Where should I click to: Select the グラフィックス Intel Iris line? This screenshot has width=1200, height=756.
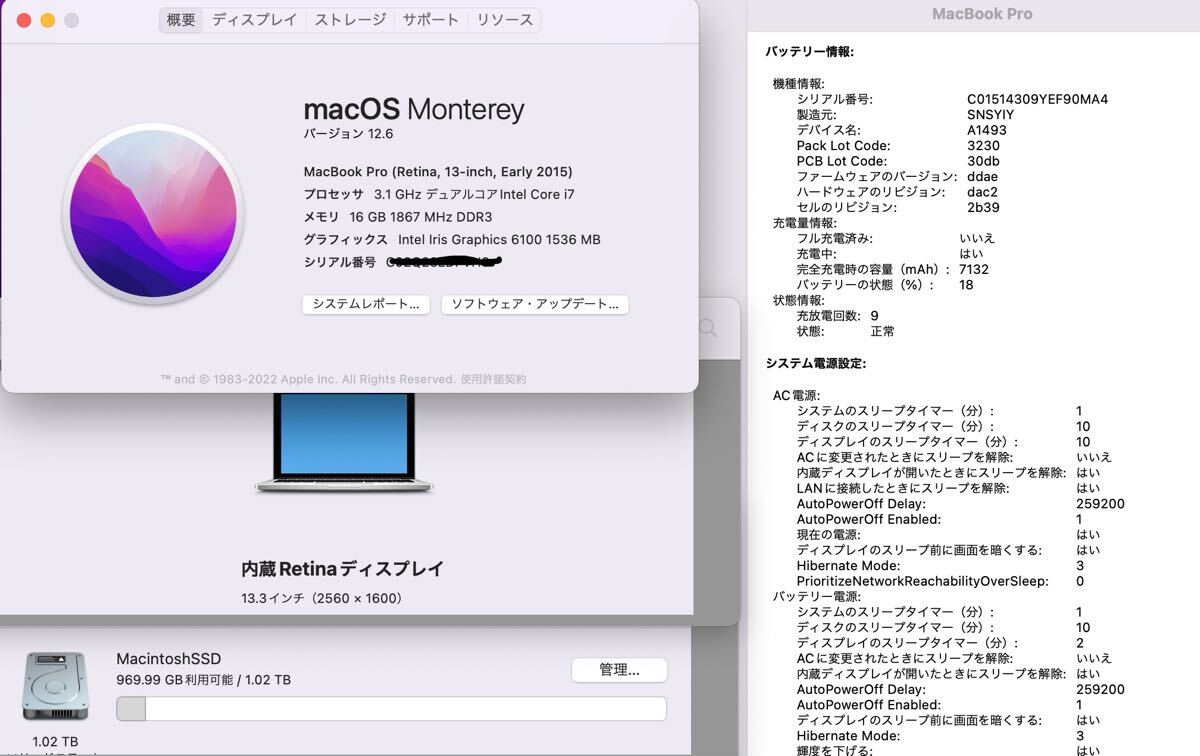[452, 240]
